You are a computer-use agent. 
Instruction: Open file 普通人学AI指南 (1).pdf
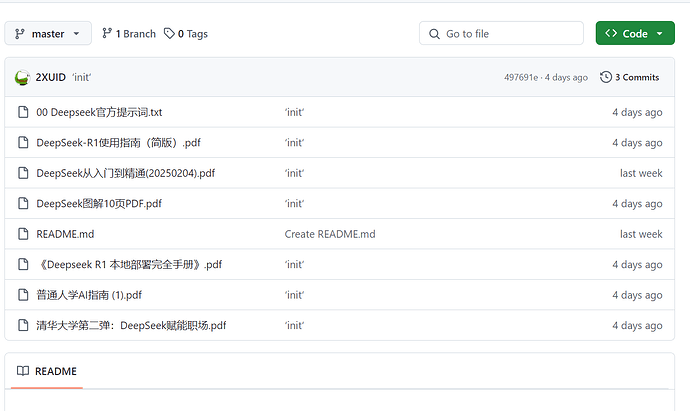(89, 295)
